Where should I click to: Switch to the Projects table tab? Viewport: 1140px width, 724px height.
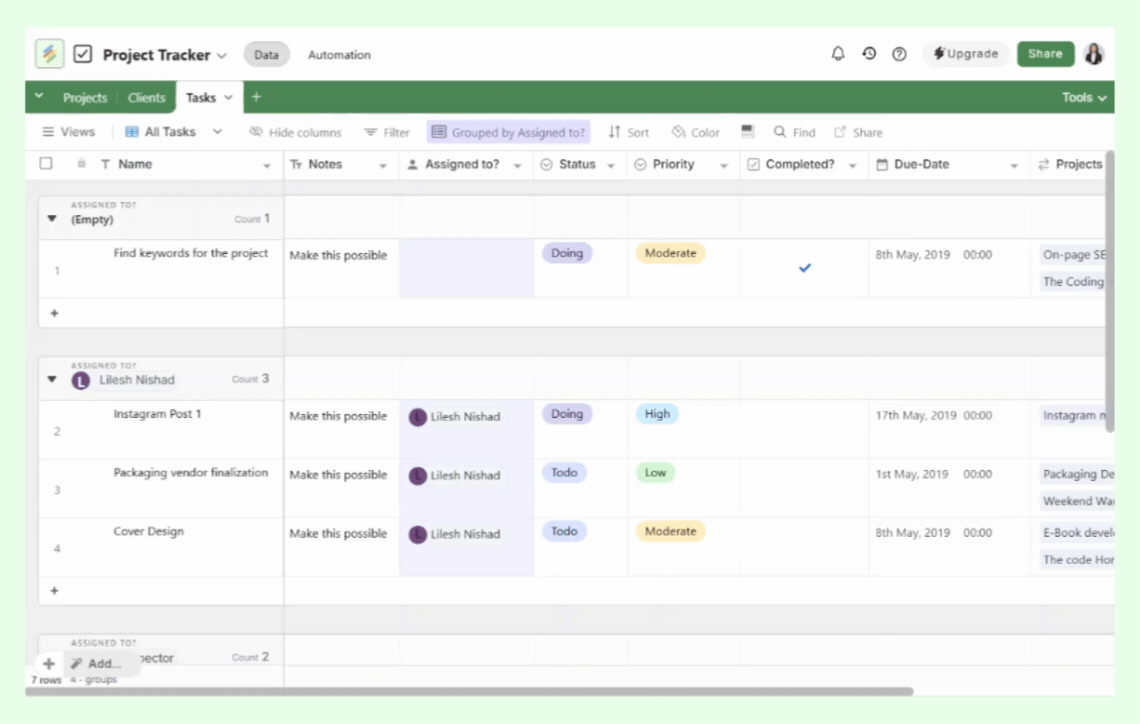(x=84, y=98)
